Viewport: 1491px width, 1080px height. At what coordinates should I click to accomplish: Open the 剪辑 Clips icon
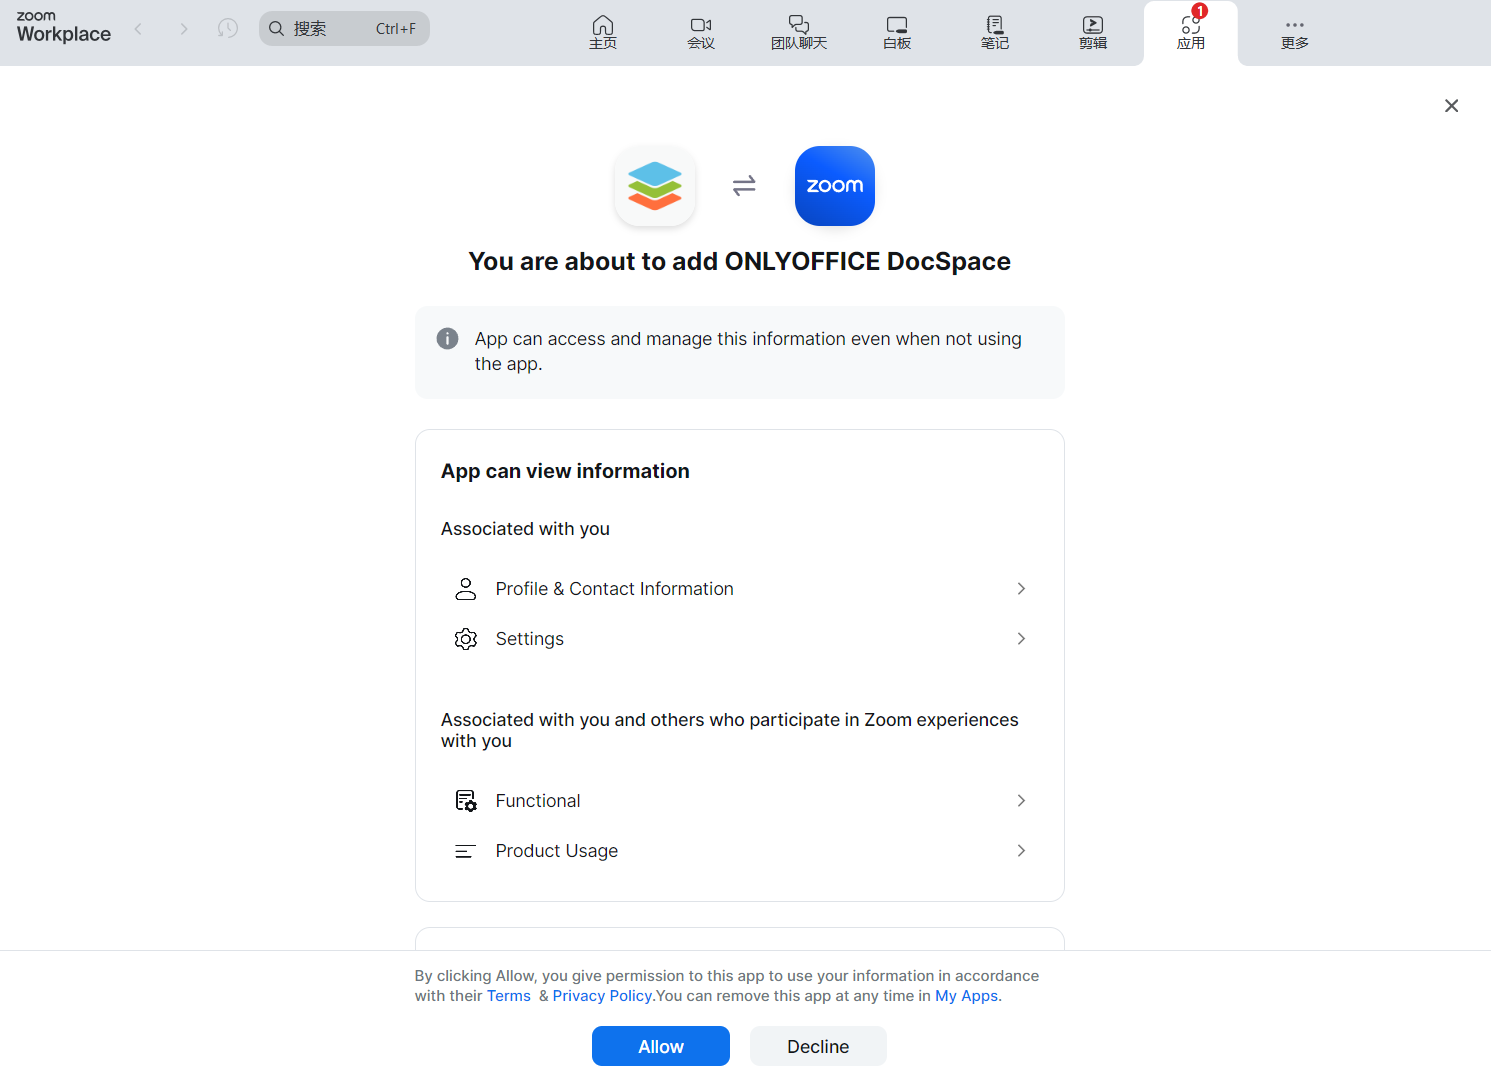pyautogui.click(x=1093, y=32)
